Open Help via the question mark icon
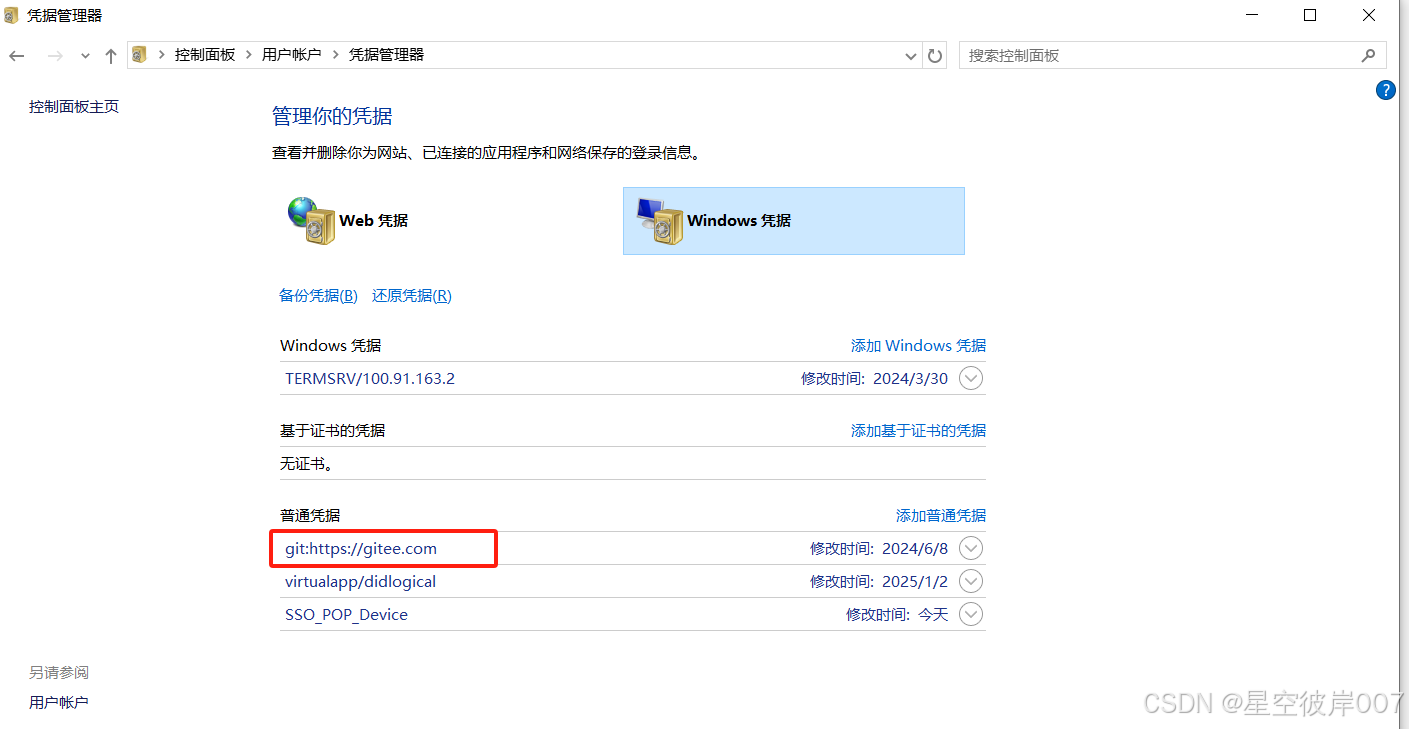Viewport: 1409px width, 729px height. 1385,90
